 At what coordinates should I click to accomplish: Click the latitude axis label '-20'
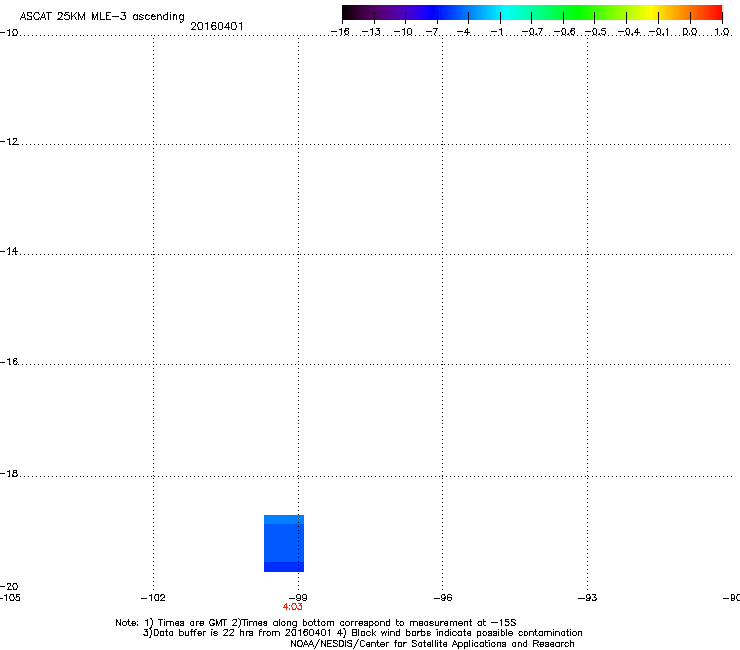[x=9, y=587]
